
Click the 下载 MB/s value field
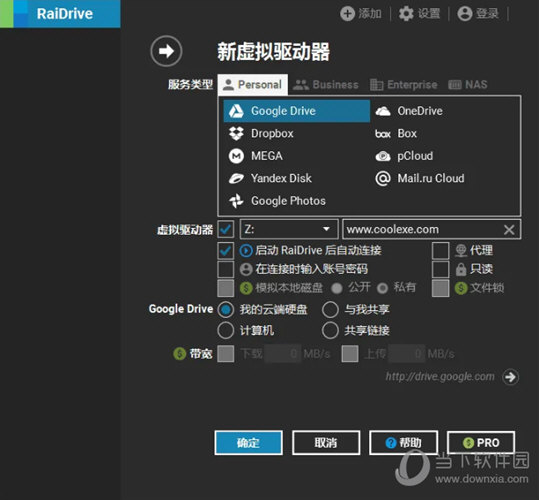[283, 354]
